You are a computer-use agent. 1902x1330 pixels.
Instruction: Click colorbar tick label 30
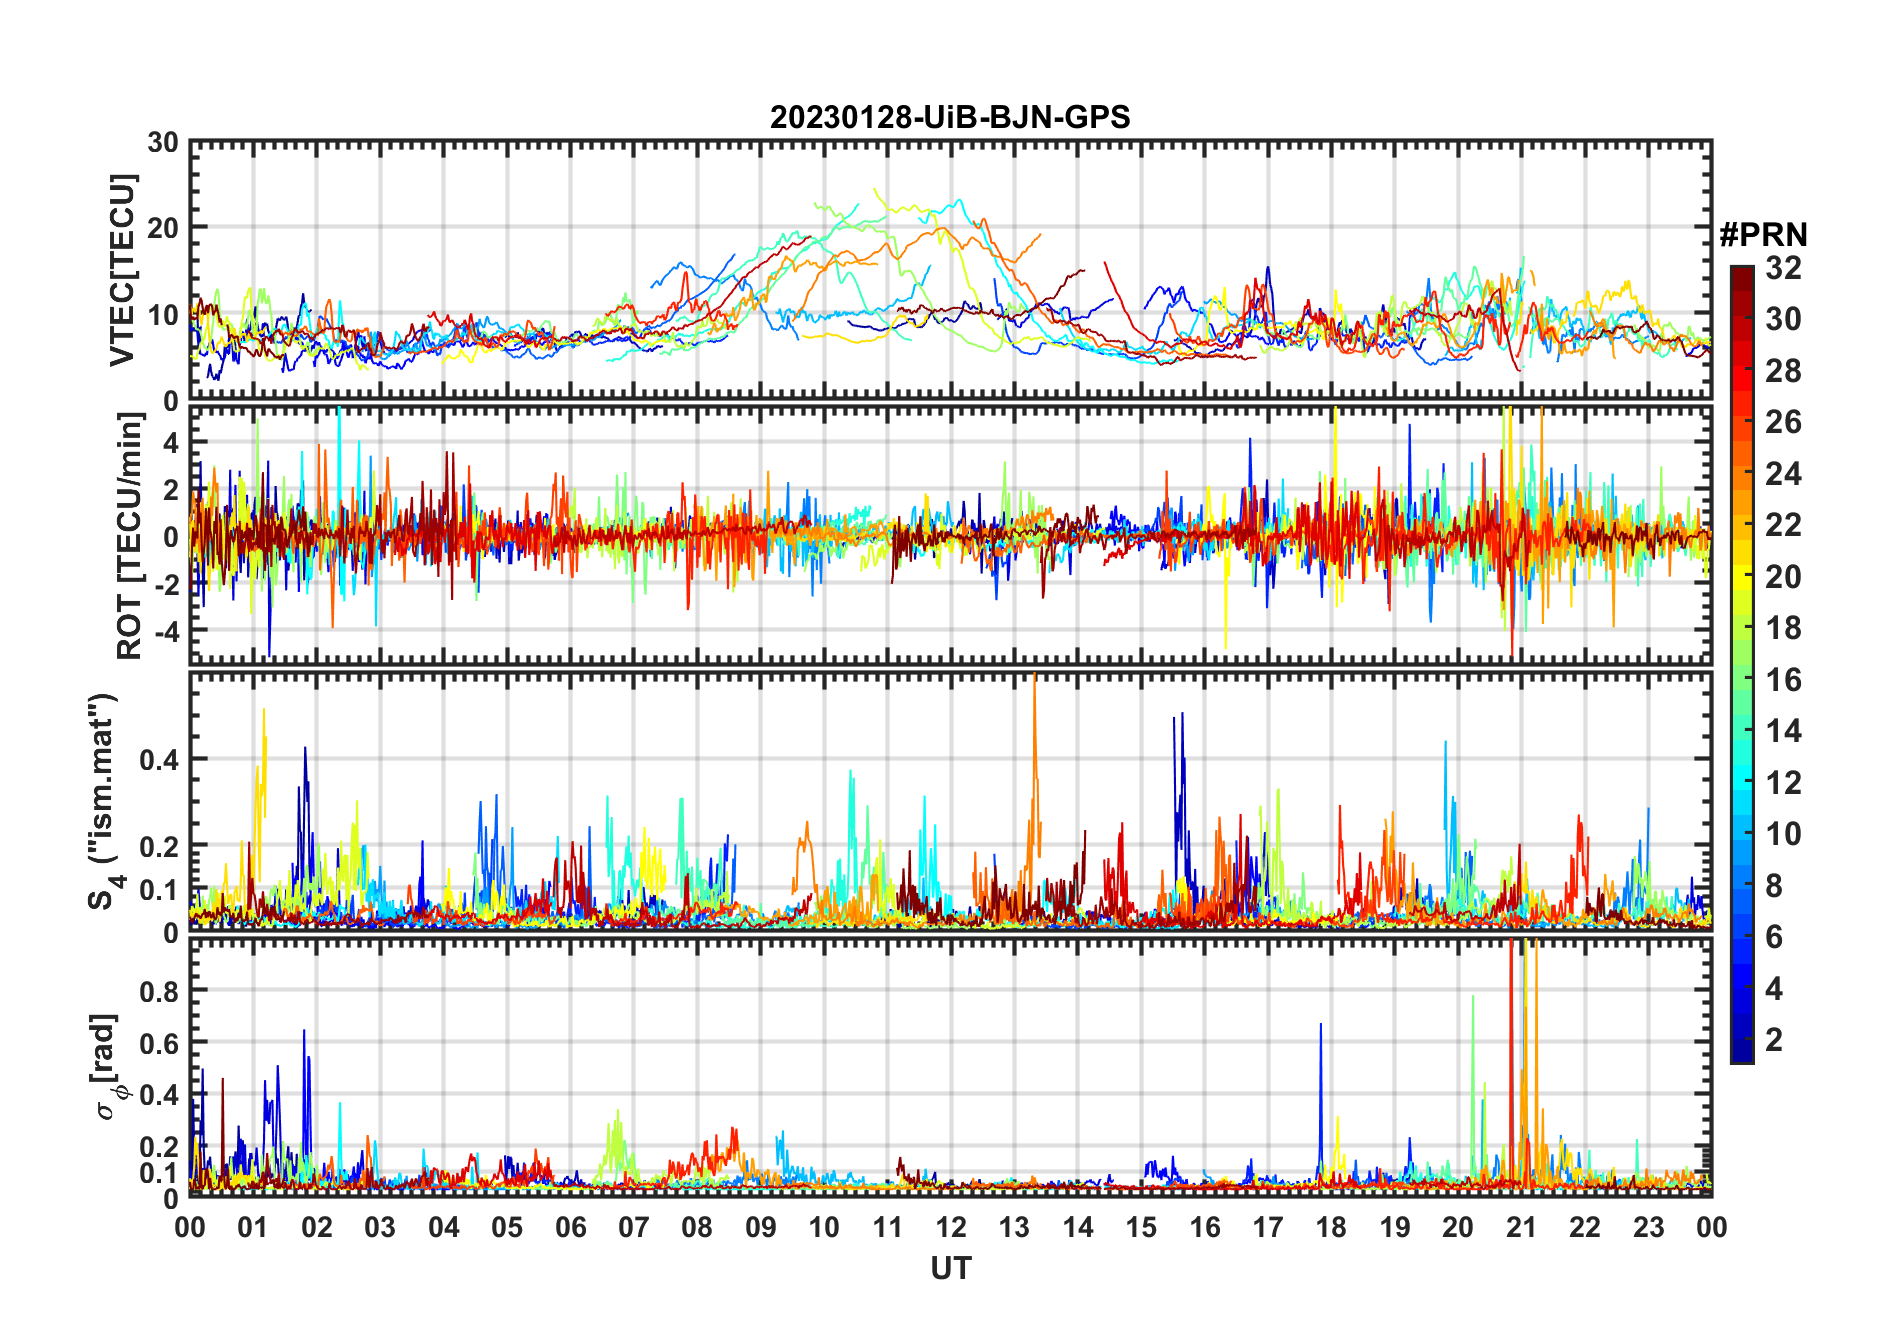coord(1783,319)
